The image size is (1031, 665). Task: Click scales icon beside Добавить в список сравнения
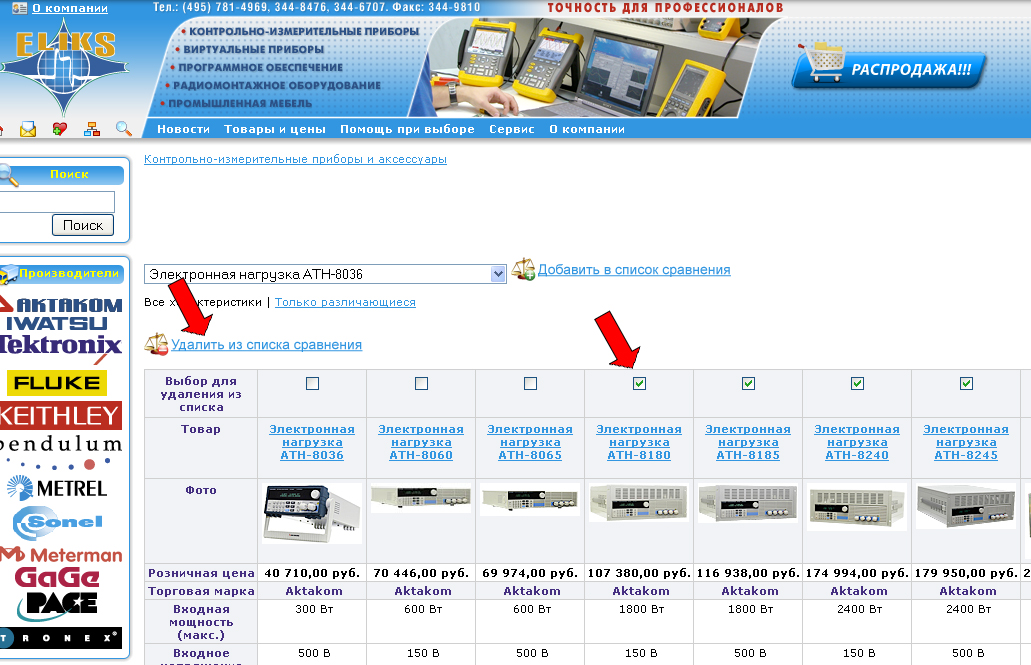(x=523, y=269)
